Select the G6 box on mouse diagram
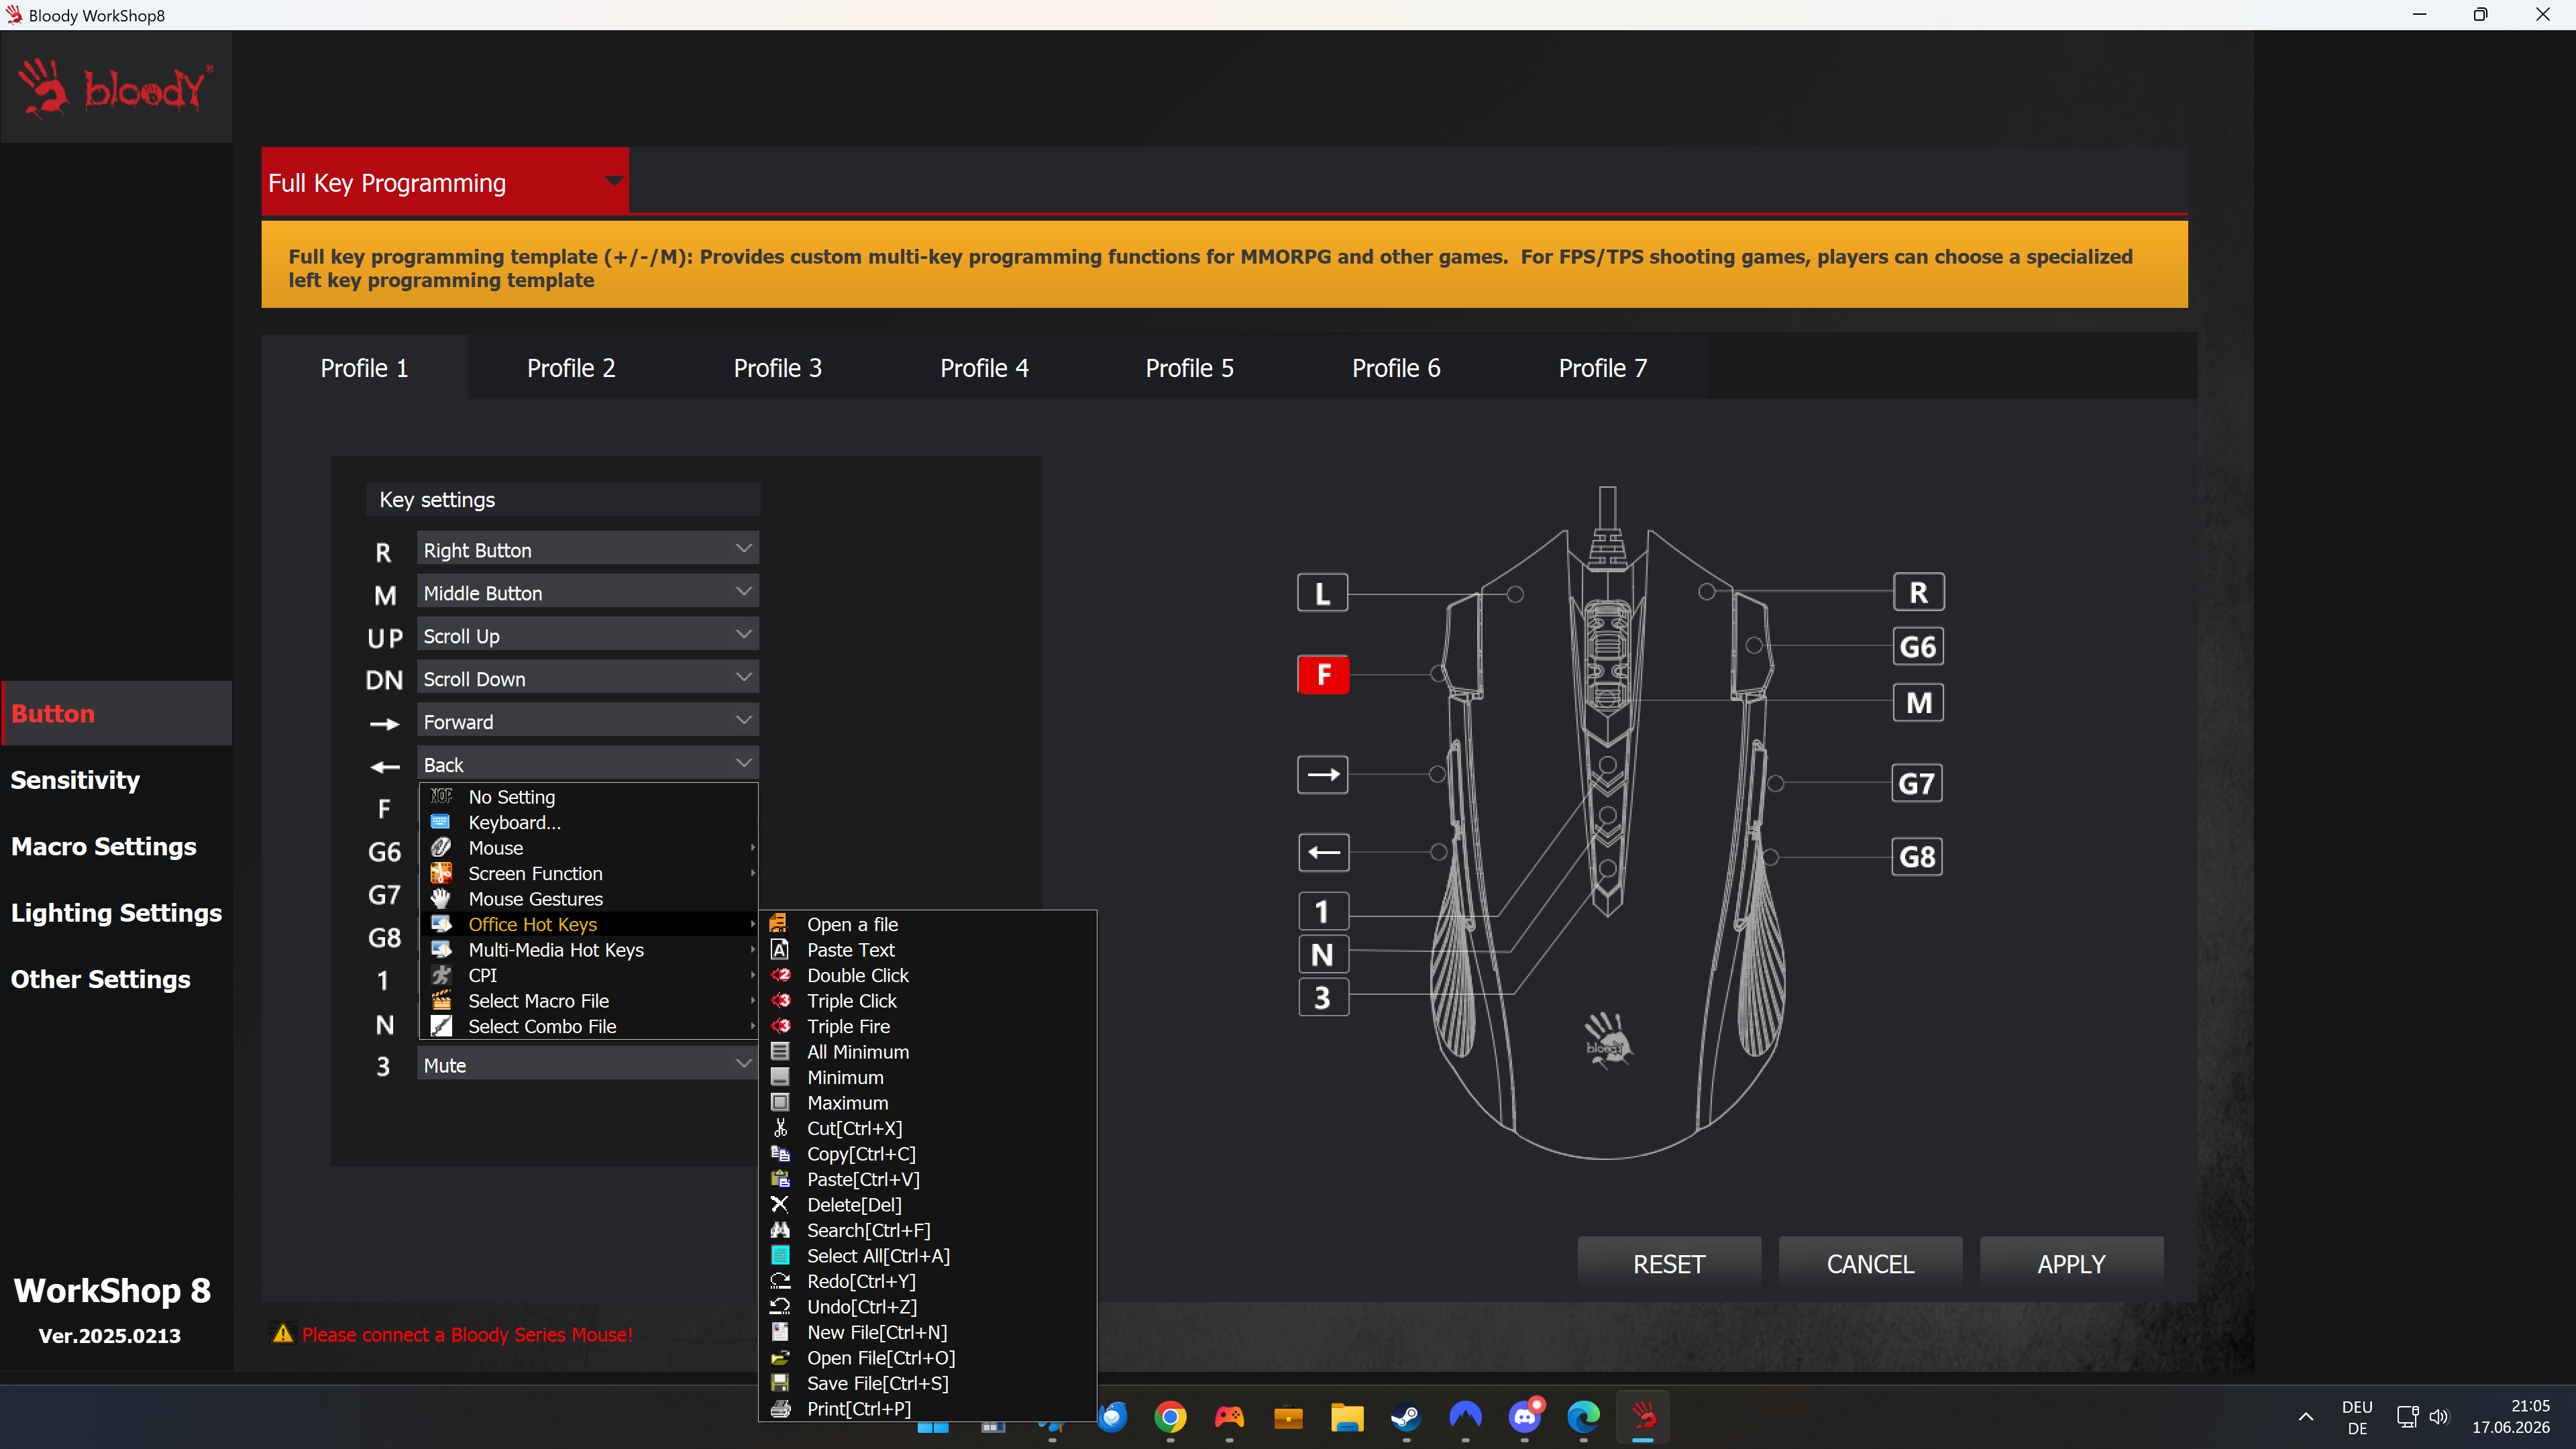This screenshot has height=1449, width=2576. (1918, 646)
